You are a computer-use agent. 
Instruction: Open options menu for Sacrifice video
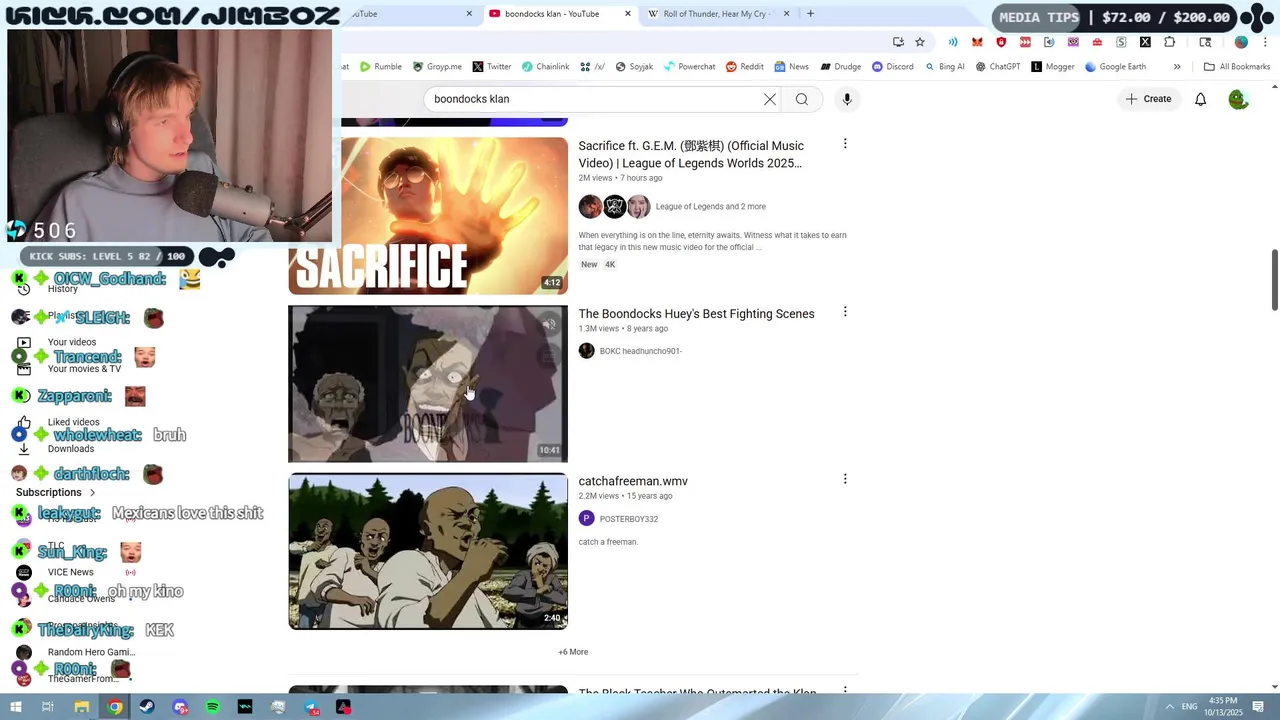pos(845,144)
